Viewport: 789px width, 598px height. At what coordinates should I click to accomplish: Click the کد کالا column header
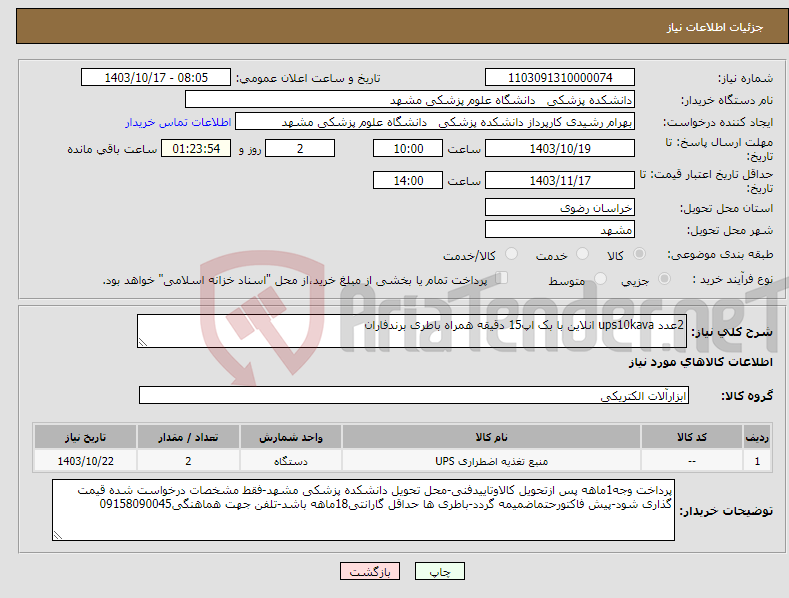click(x=691, y=437)
